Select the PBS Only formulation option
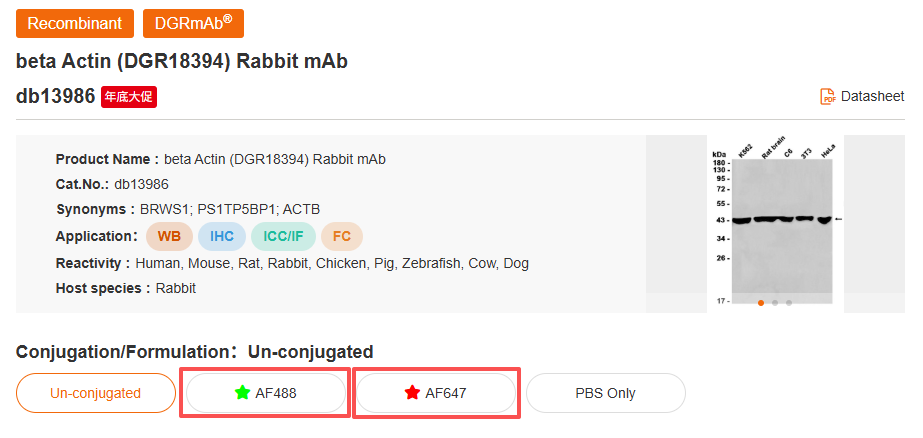Viewport: 923px width, 438px height. click(605, 393)
